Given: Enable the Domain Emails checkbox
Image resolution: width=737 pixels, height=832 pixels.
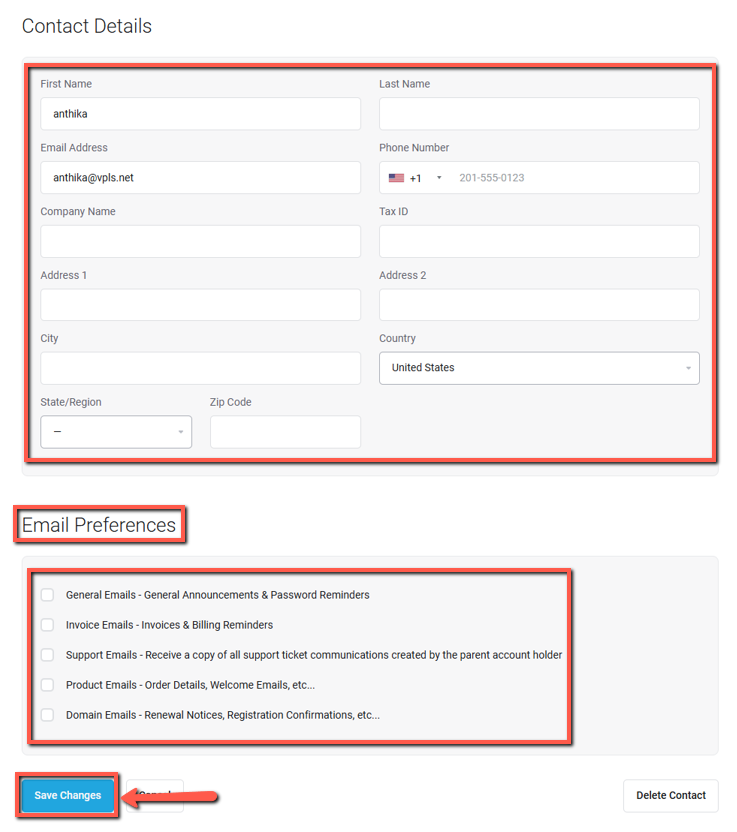Looking at the screenshot, I should (x=47, y=715).
